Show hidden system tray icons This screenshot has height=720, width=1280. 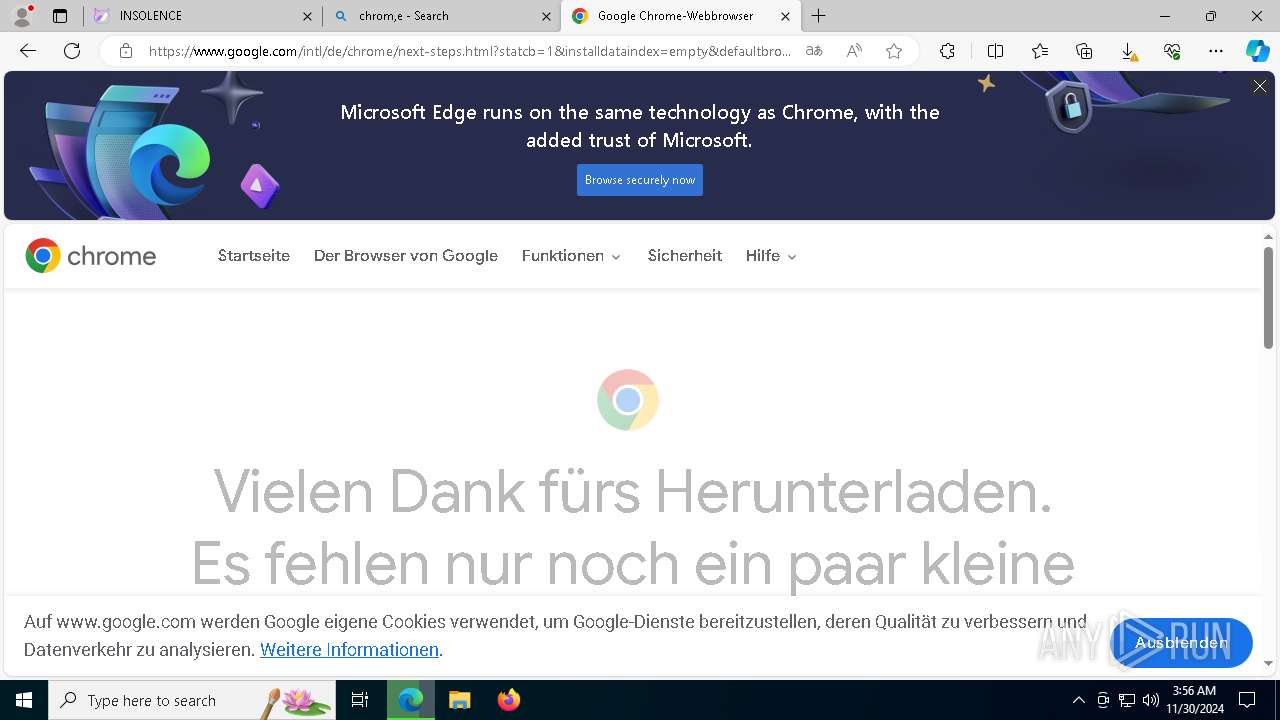click(x=1078, y=700)
